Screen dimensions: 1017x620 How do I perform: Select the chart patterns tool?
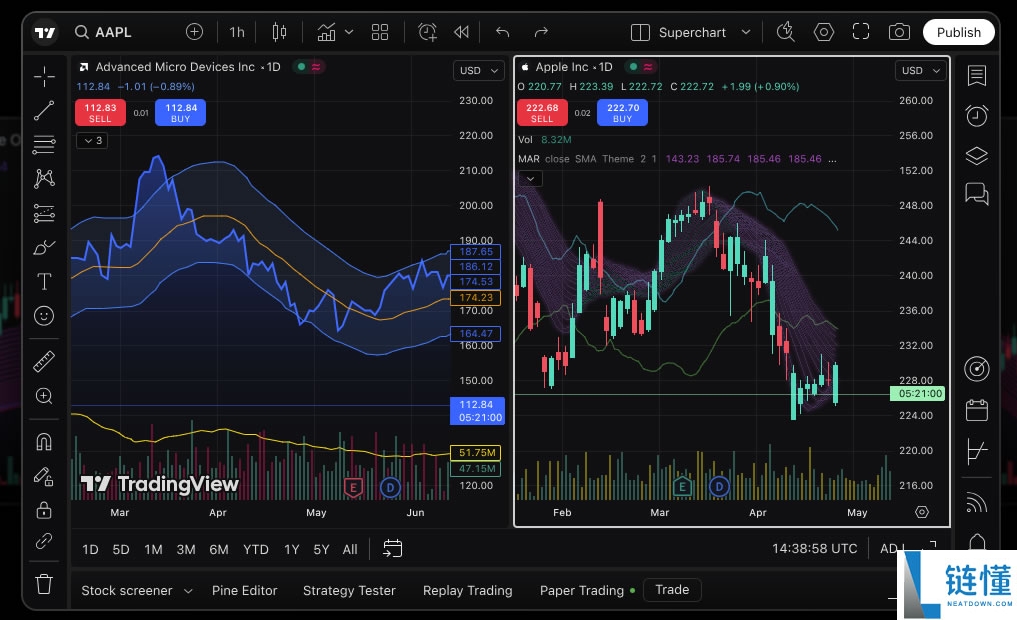point(44,178)
